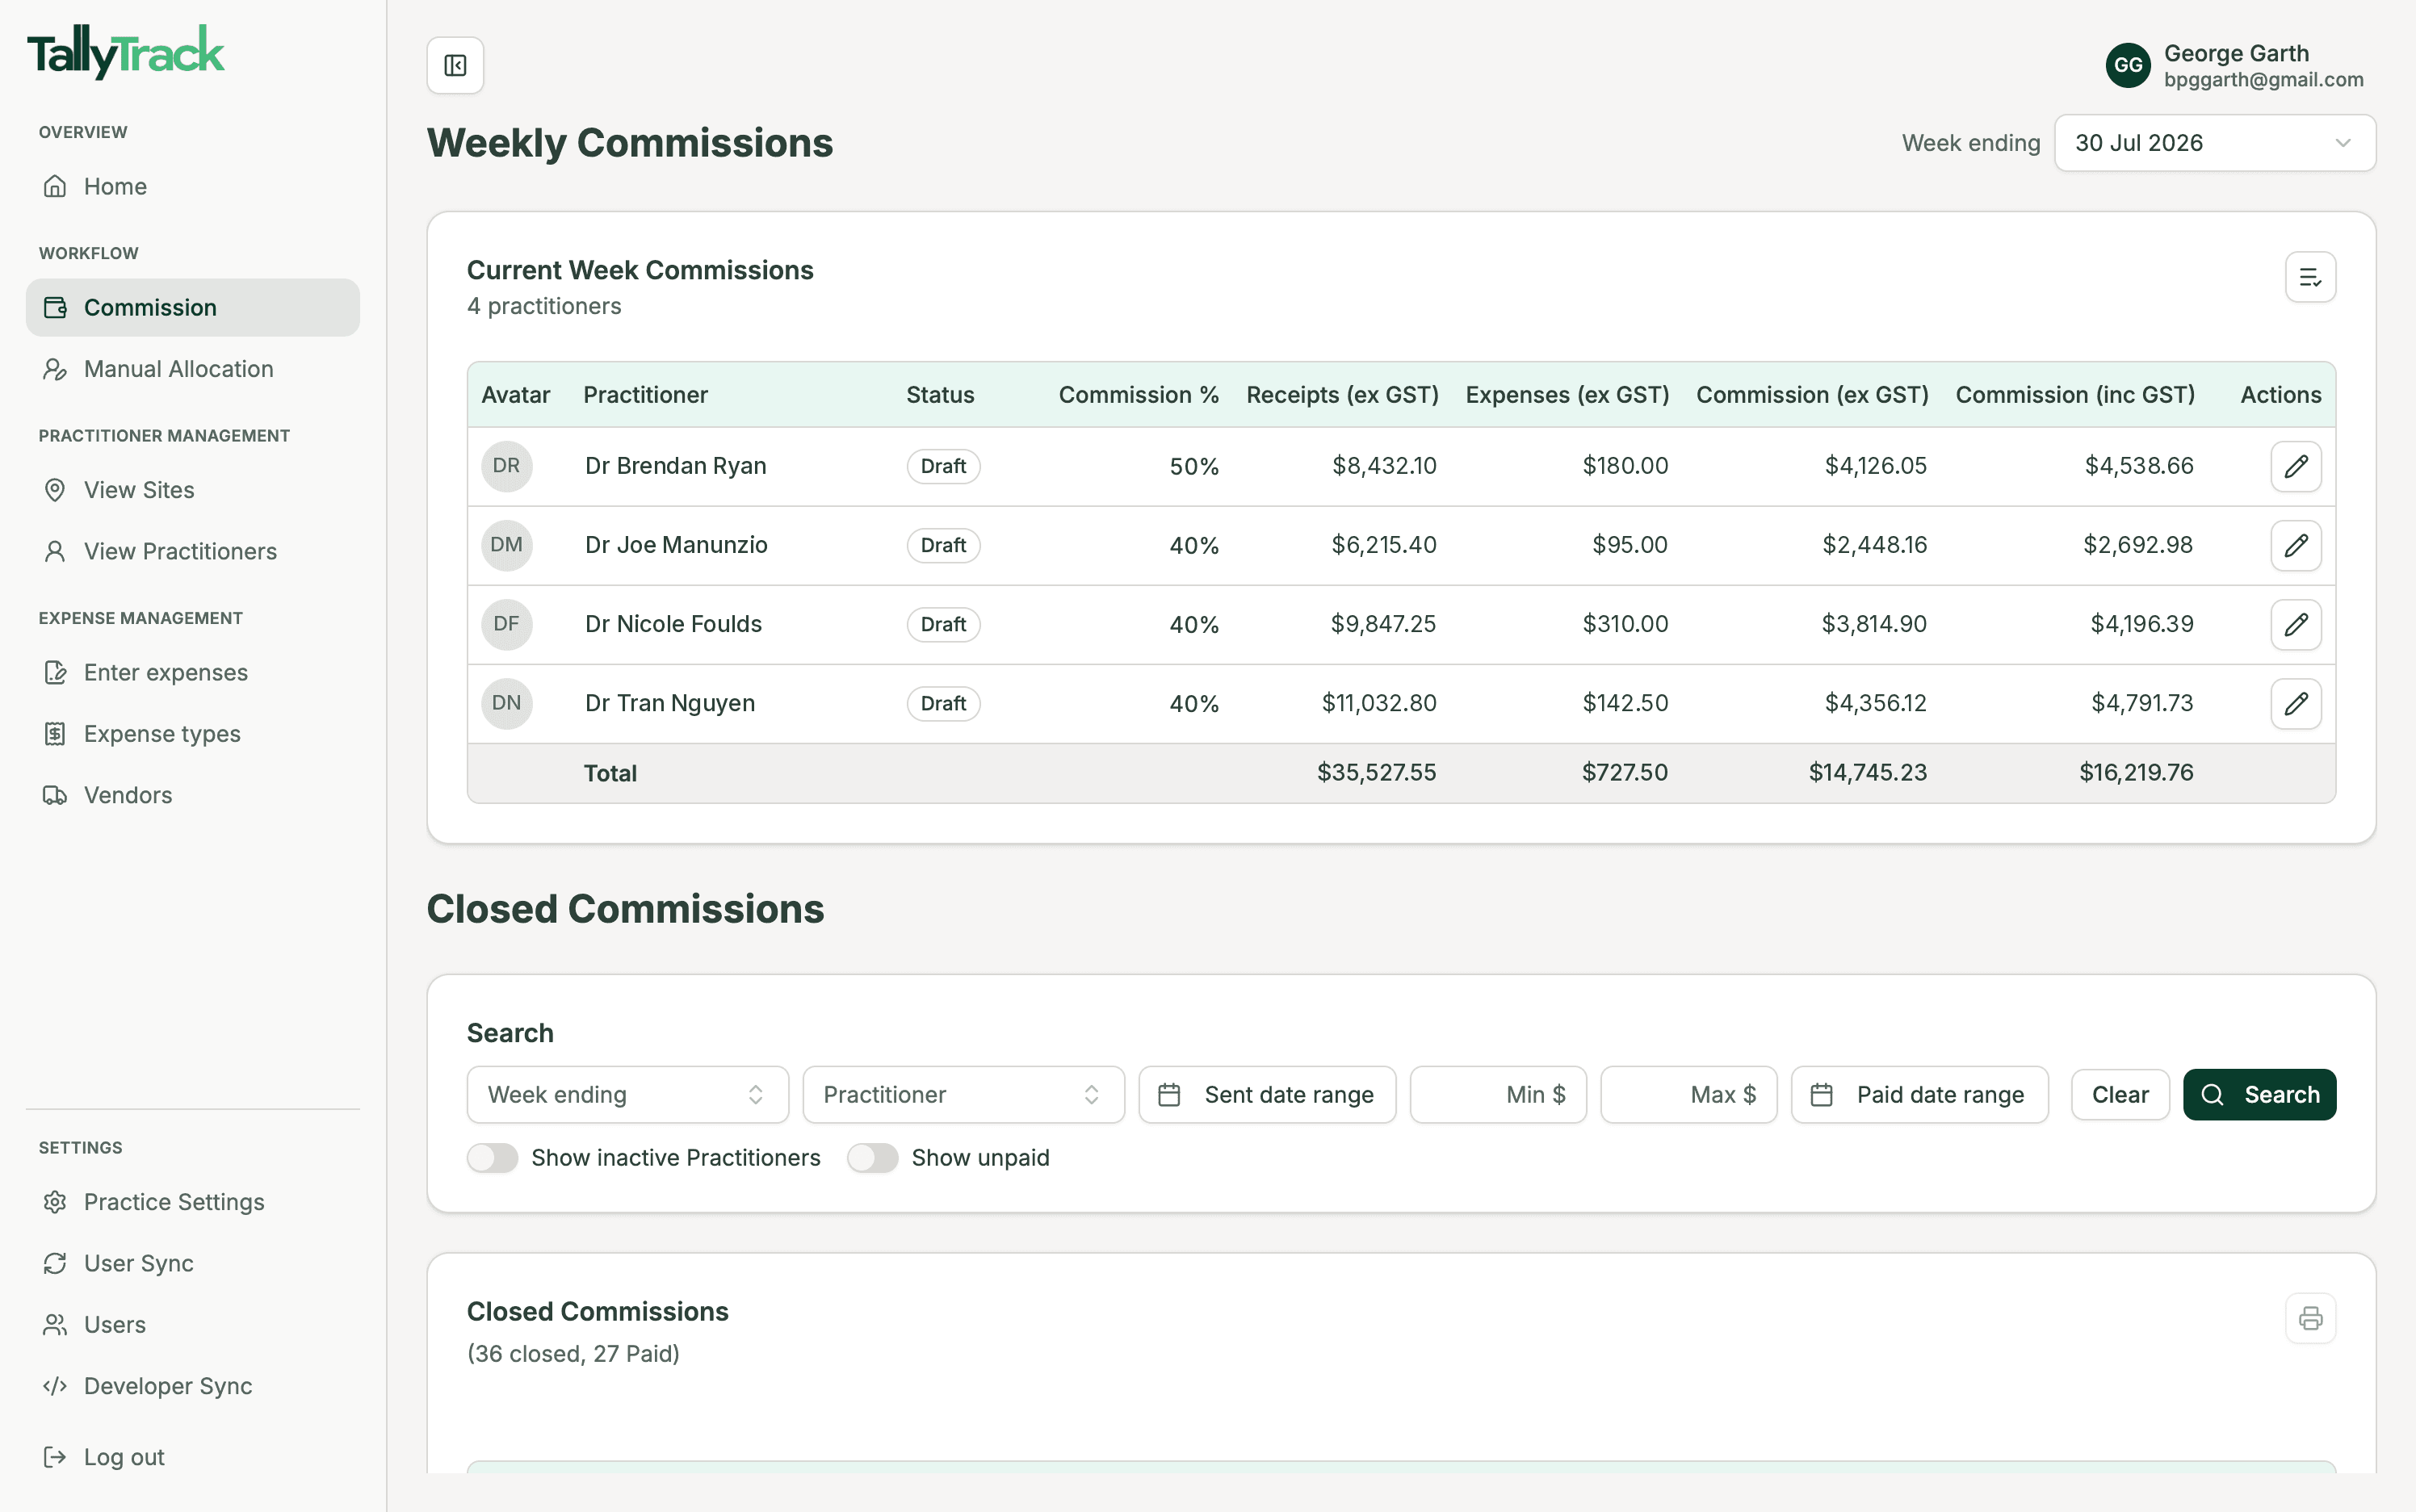Image resolution: width=2416 pixels, height=1512 pixels.
Task: Open View Practitioners page
Action: pos(192,551)
